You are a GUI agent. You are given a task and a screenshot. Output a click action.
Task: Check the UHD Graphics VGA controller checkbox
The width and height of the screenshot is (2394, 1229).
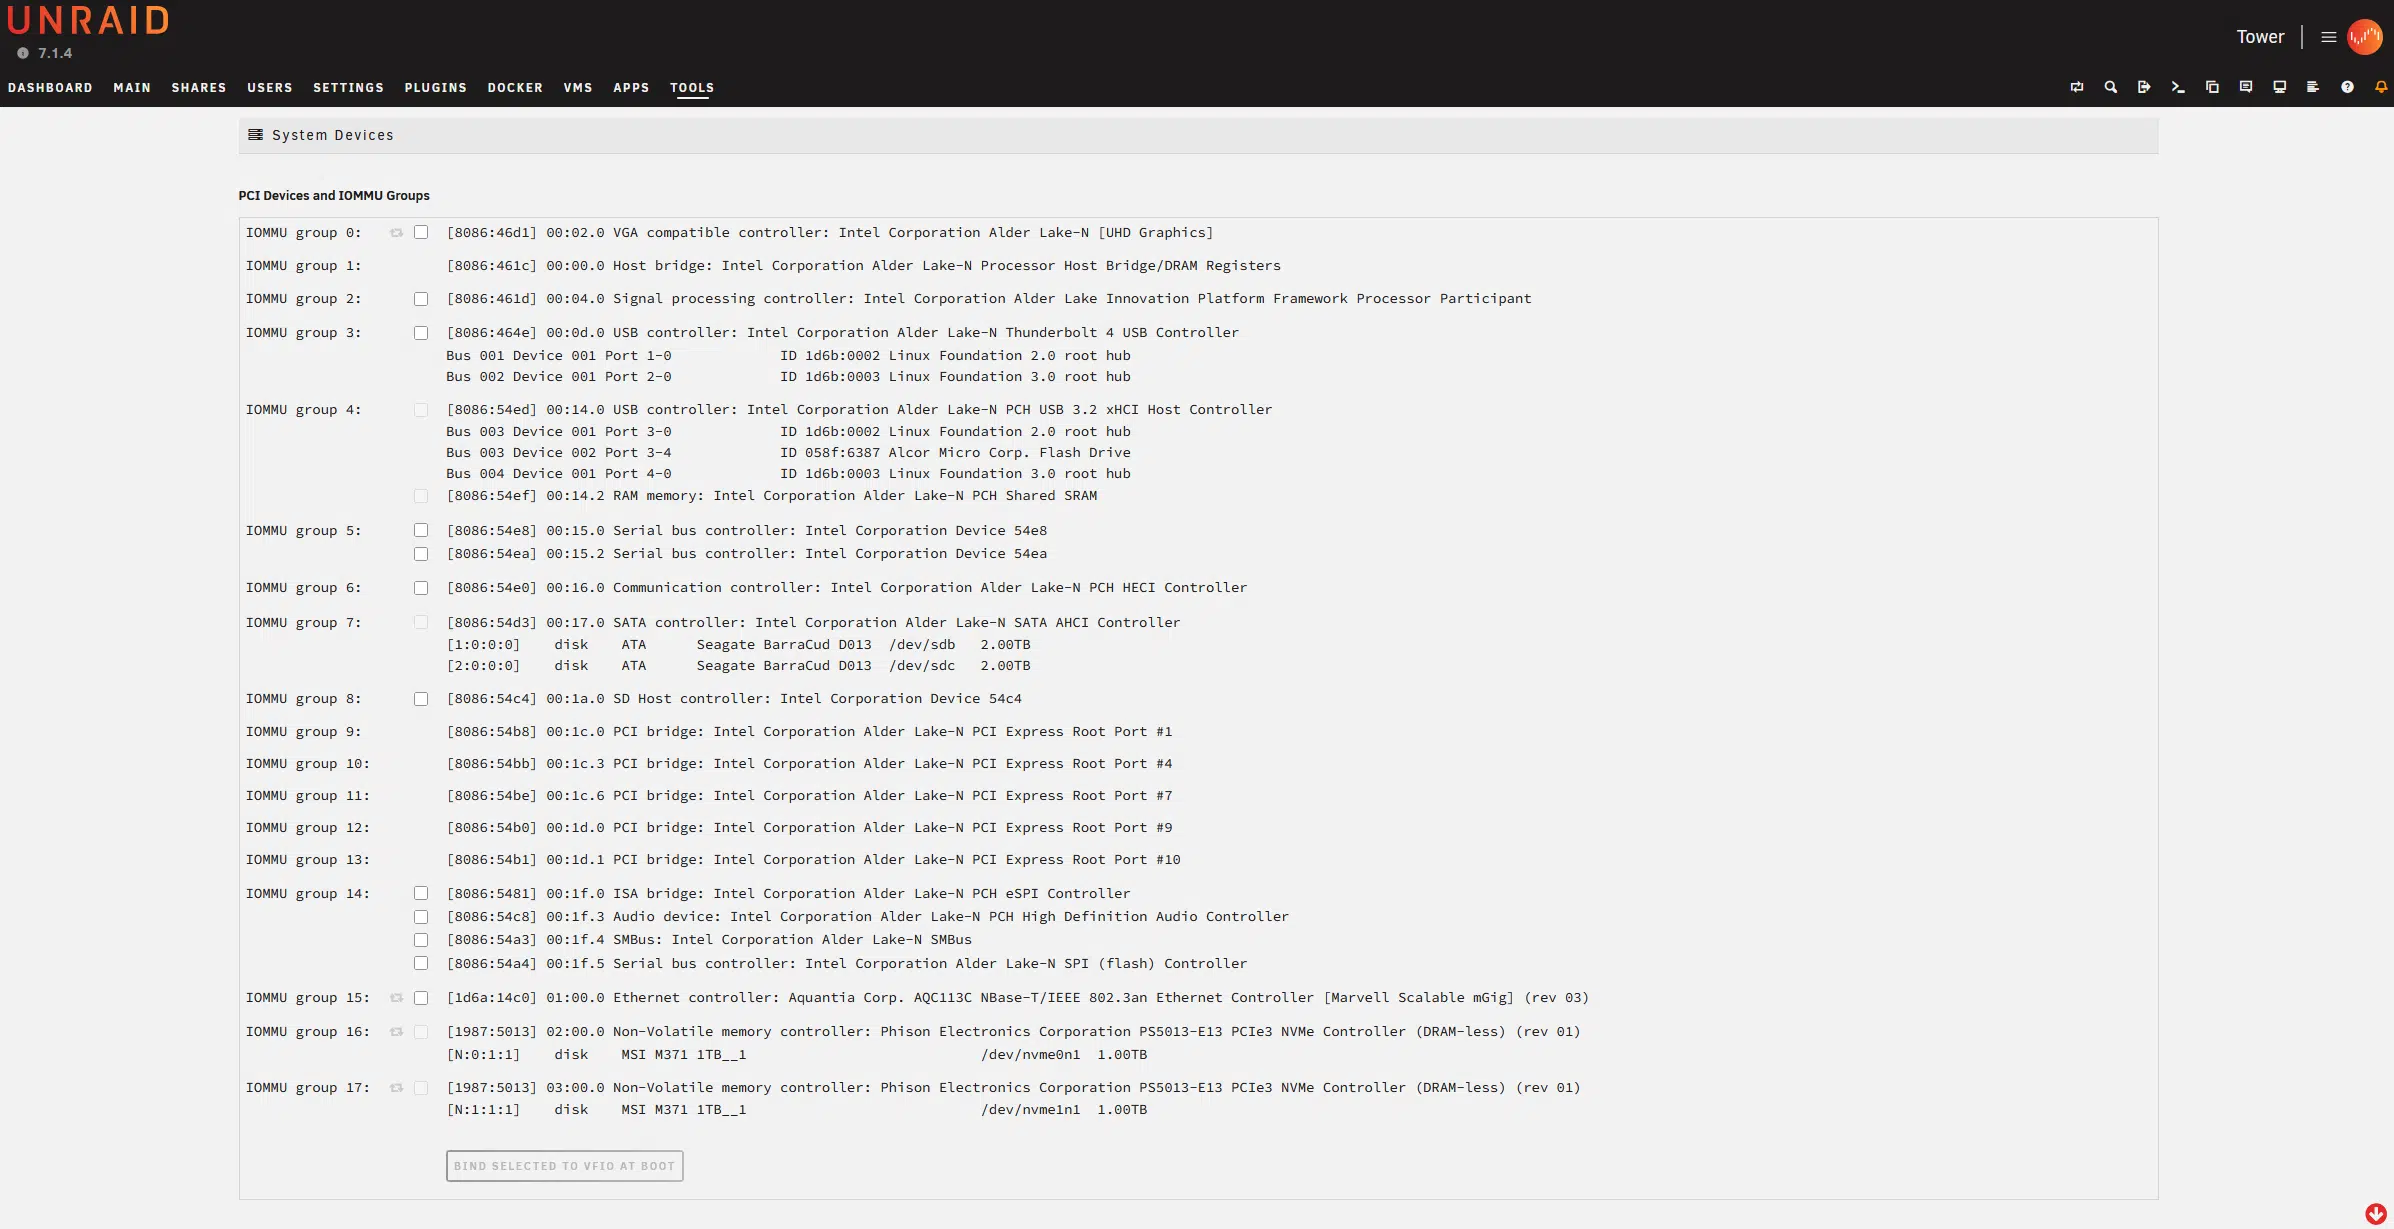tap(421, 232)
